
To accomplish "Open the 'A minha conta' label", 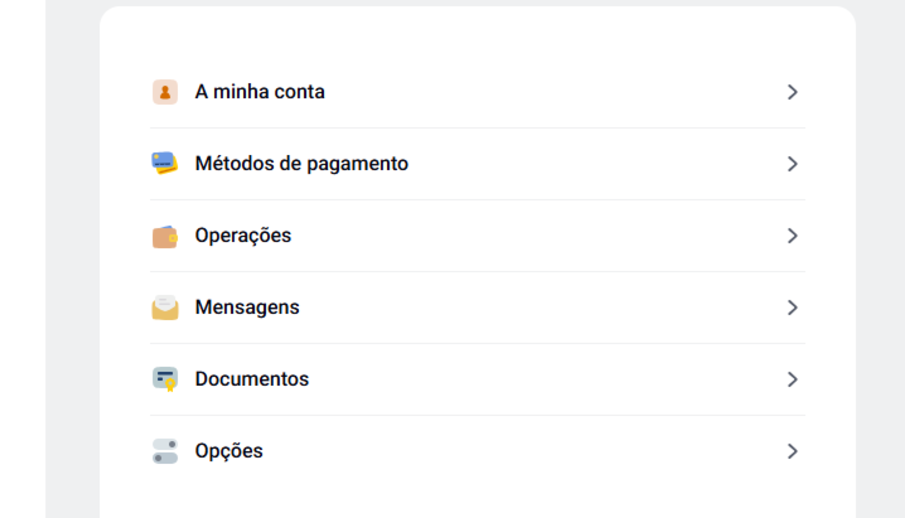I will click(260, 92).
